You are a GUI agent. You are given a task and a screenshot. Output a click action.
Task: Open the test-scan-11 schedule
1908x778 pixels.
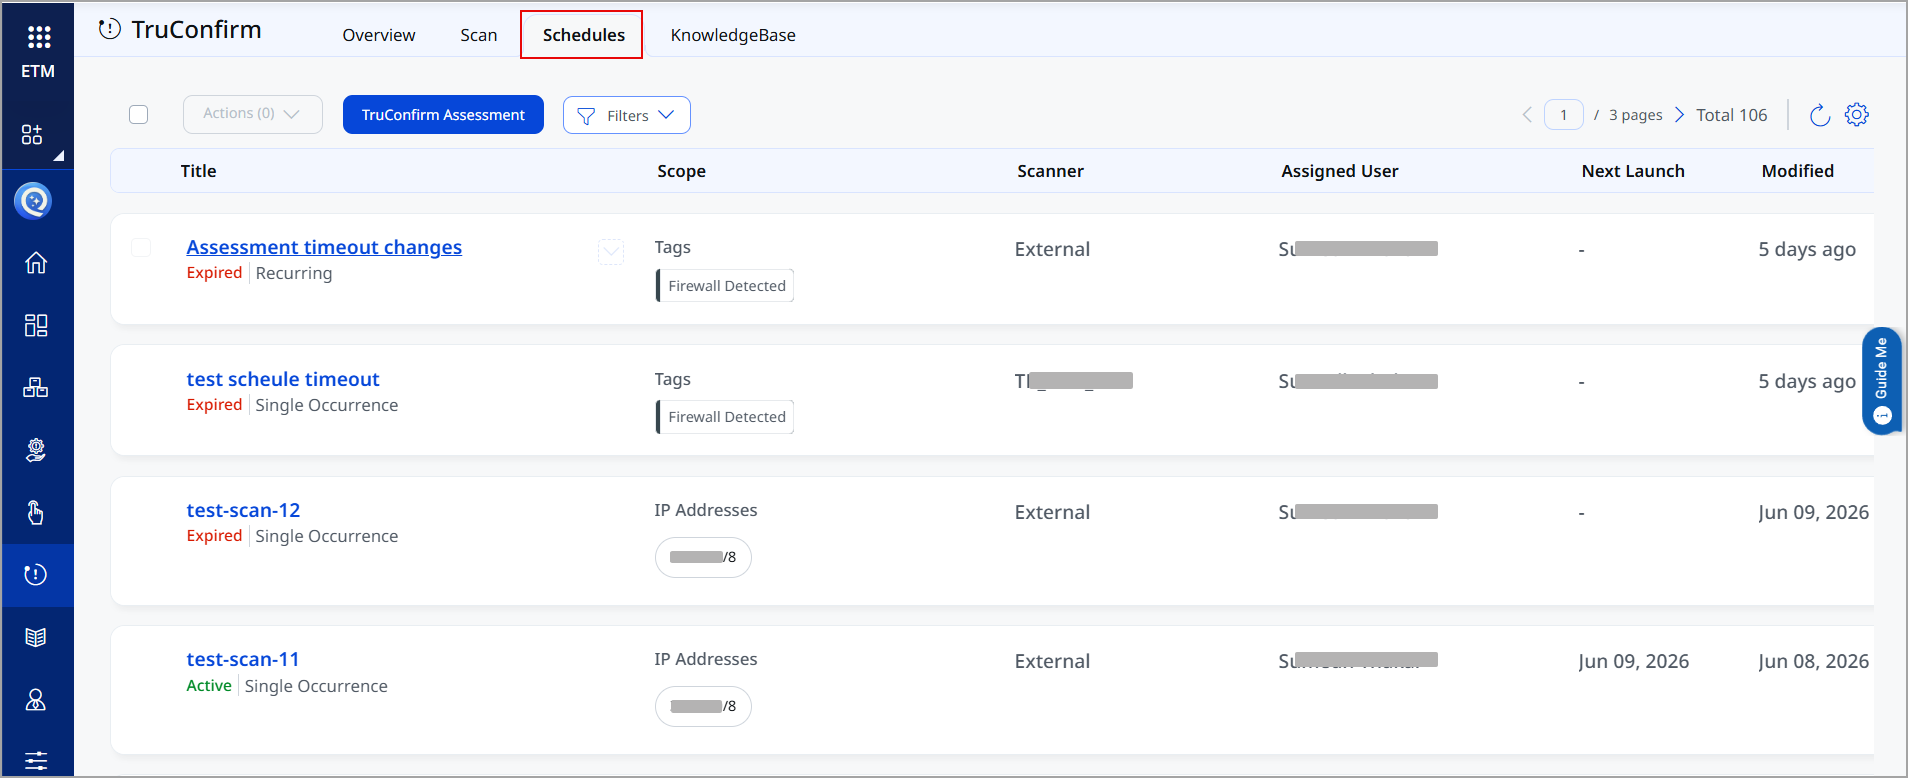(243, 659)
